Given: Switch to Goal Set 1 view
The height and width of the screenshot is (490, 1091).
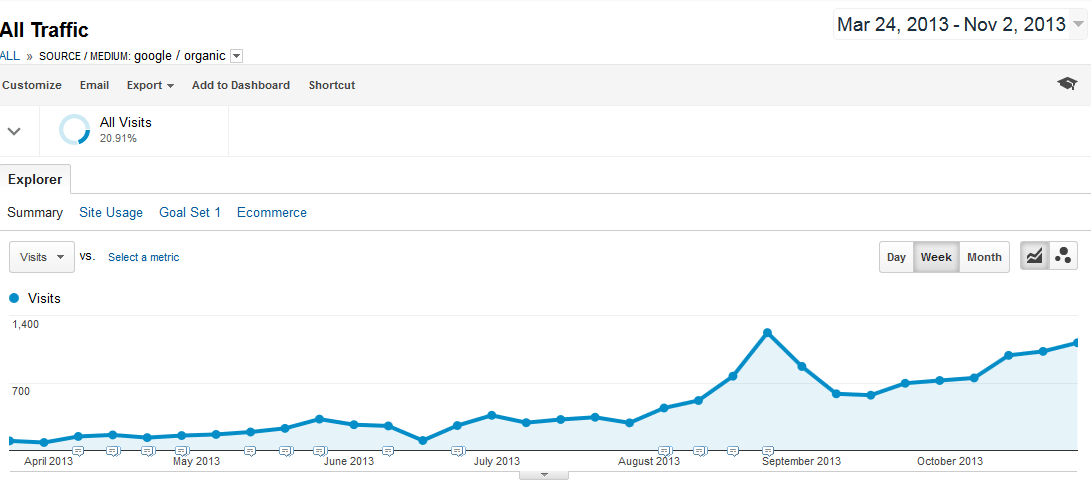Looking at the screenshot, I should pos(190,212).
